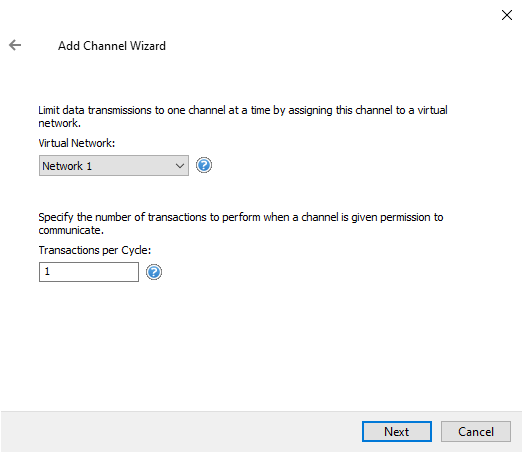Expand the Virtual Network dropdown arrow
Image resolution: width=523 pixels, height=453 pixels.
click(180, 166)
